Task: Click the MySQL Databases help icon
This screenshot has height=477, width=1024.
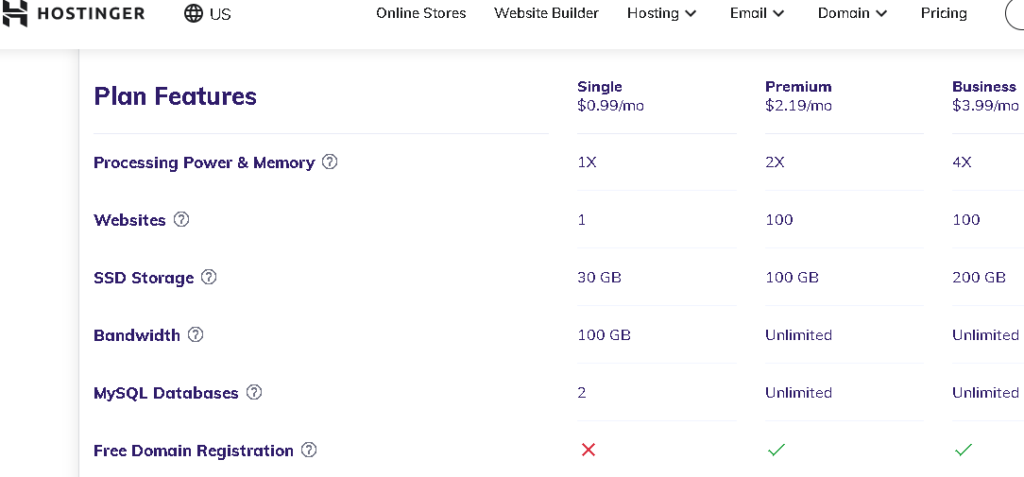Action: coord(254,392)
